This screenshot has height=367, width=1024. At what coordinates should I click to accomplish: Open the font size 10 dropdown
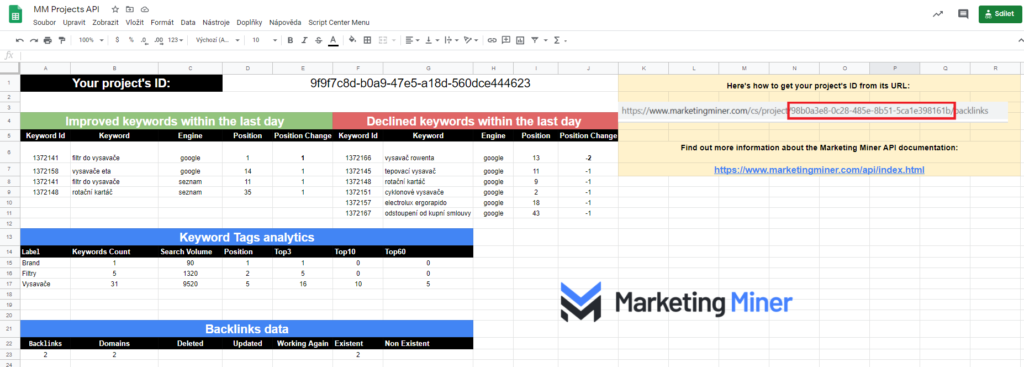[264, 40]
